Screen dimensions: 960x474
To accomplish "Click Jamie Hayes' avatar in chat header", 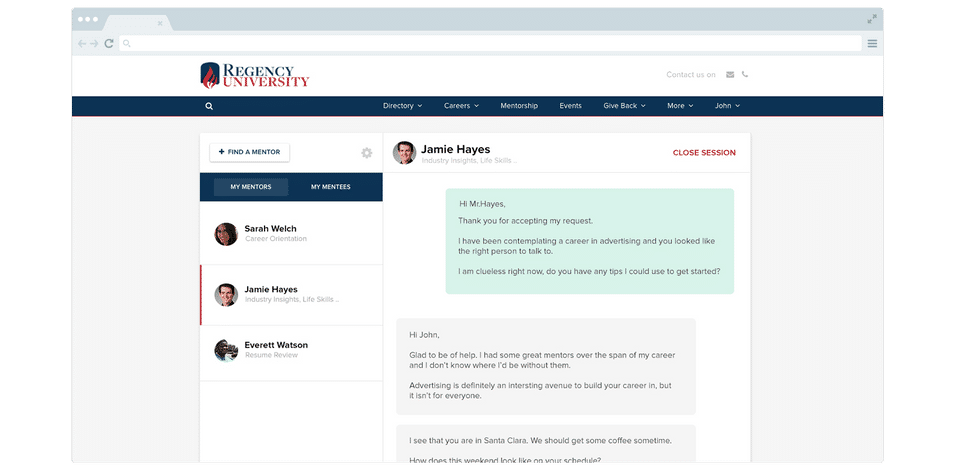I will [x=404, y=152].
